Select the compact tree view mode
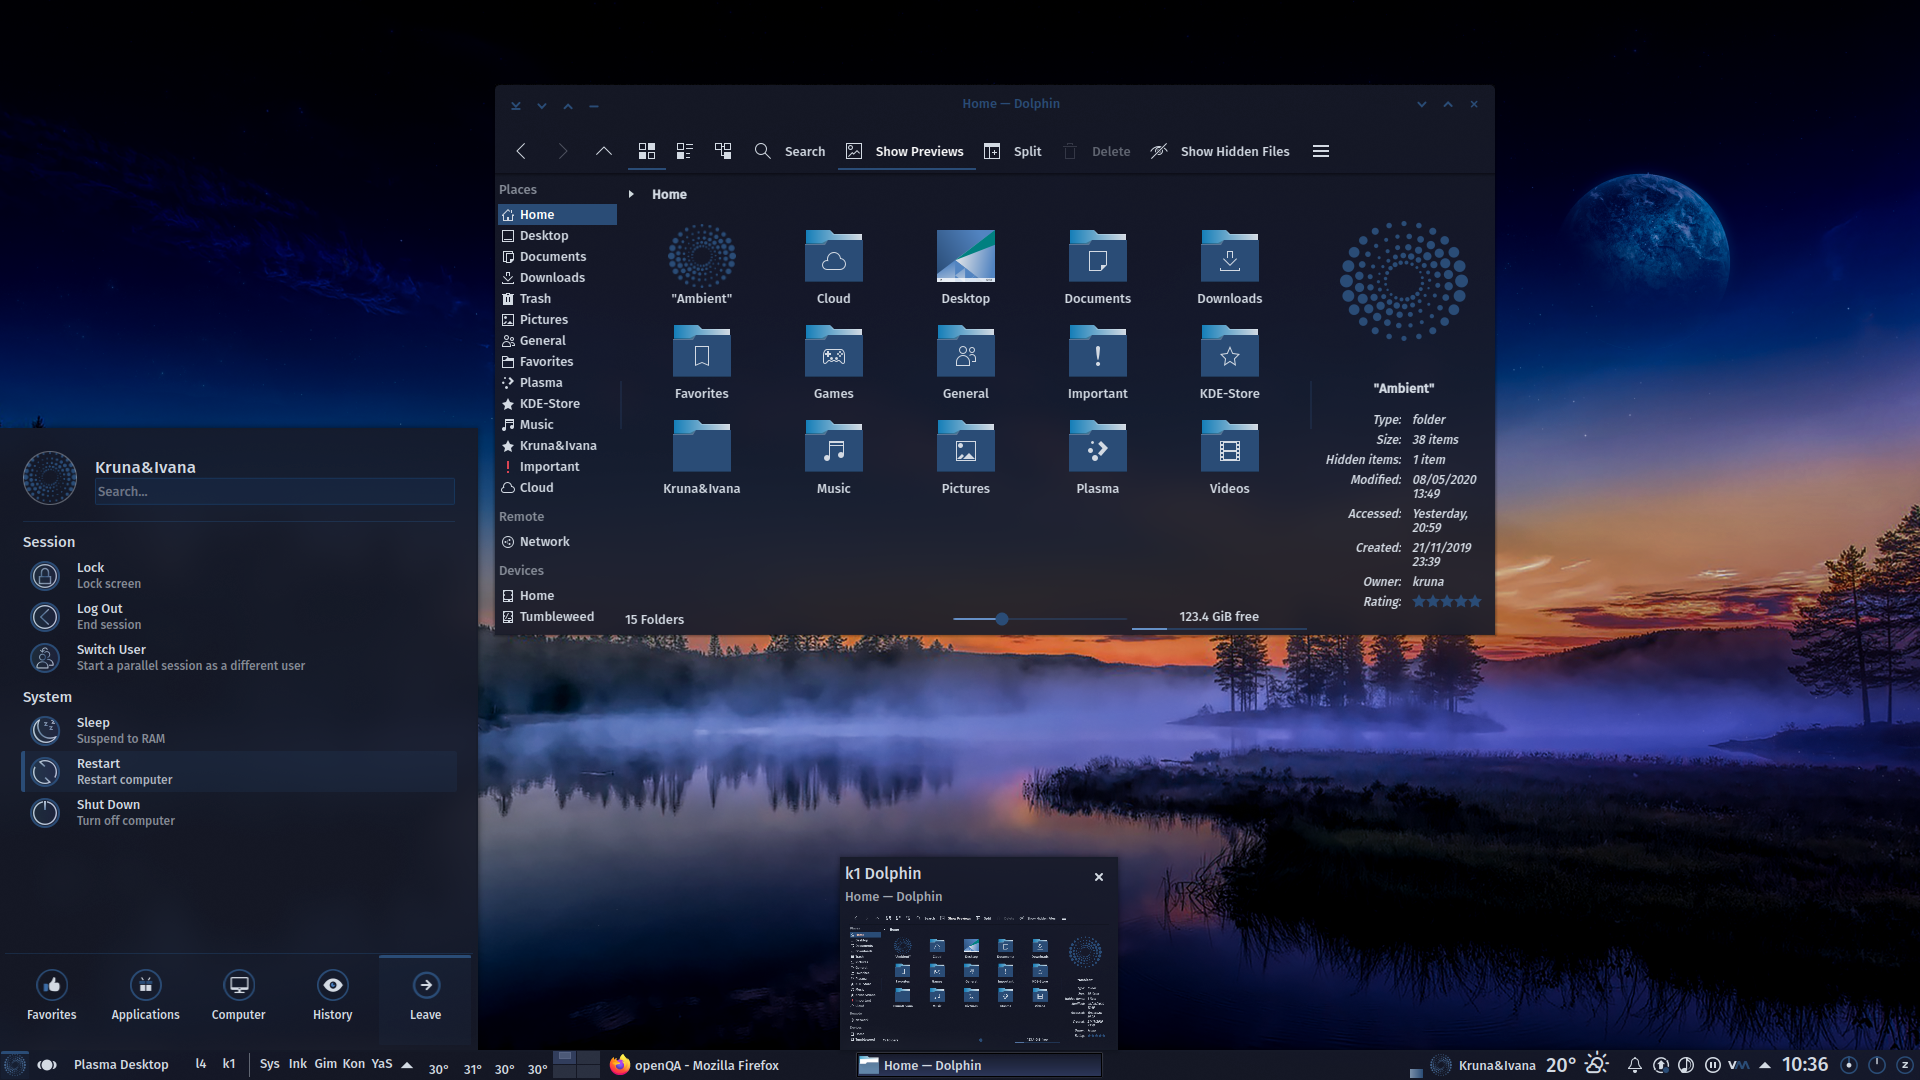The image size is (1920, 1080). (x=723, y=151)
